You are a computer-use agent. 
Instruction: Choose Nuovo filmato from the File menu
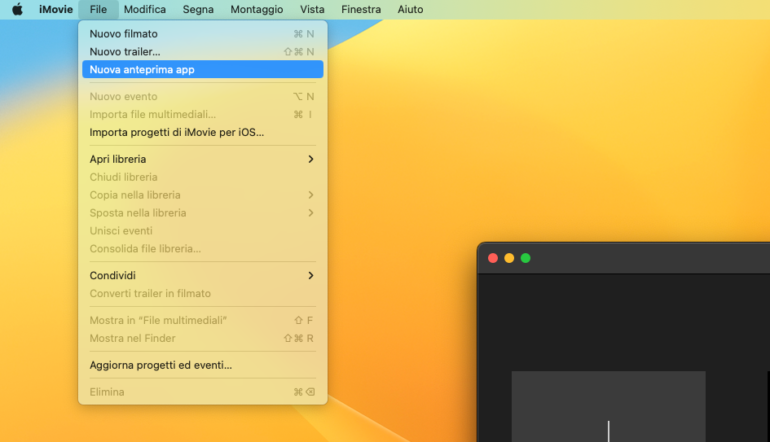tap(203, 34)
